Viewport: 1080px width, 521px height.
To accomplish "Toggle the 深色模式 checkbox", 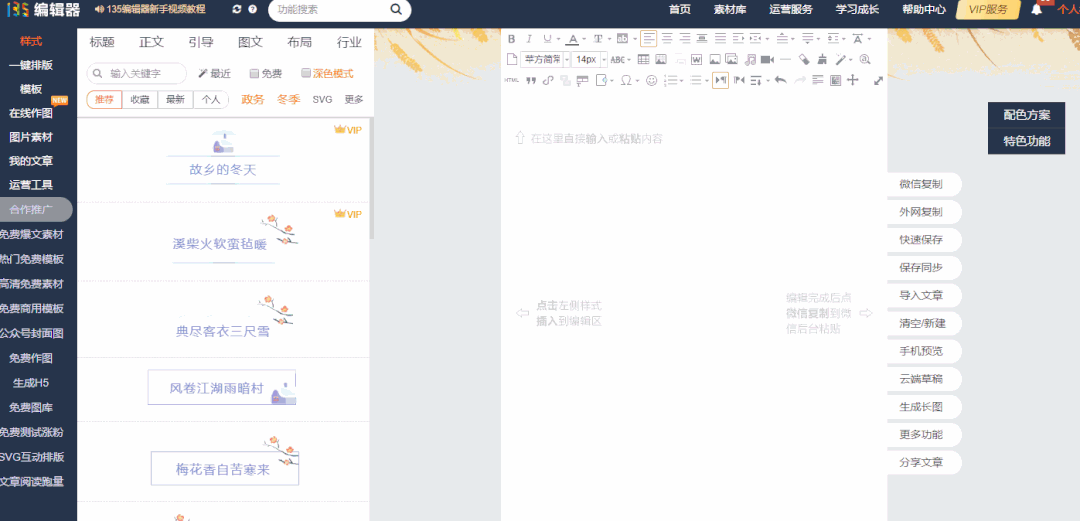I will click(x=306, y=74).
